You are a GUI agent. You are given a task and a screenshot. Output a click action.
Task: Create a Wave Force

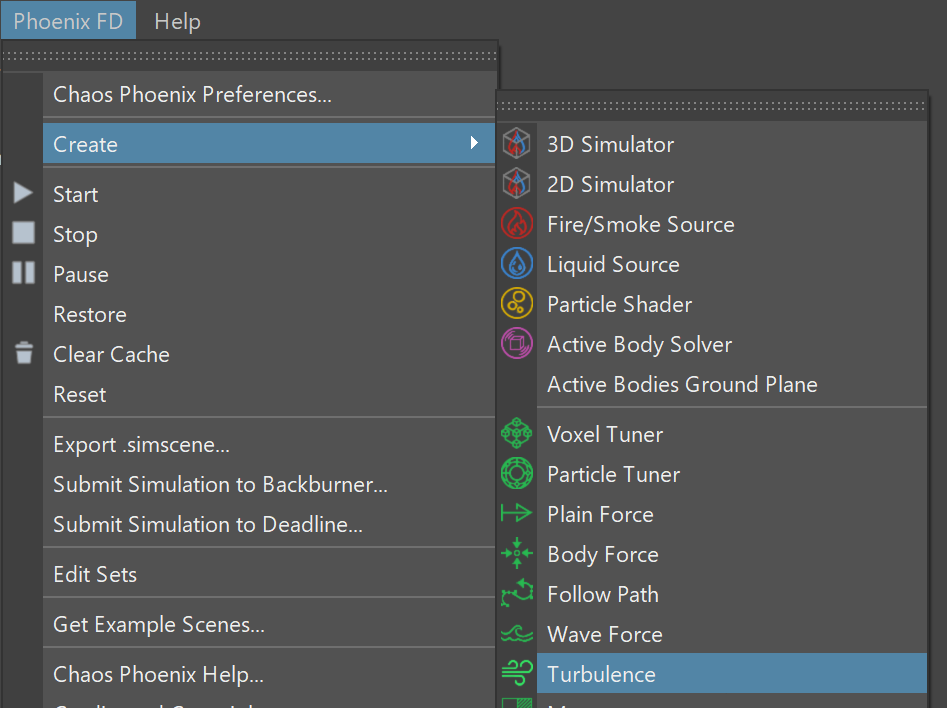point(731,634)
